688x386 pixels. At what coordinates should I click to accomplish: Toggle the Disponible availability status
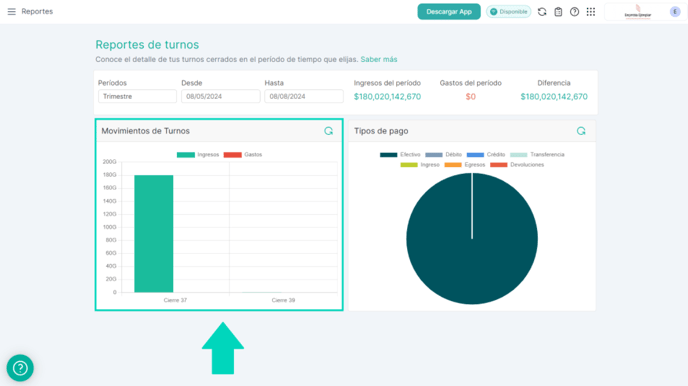(509, 12)
